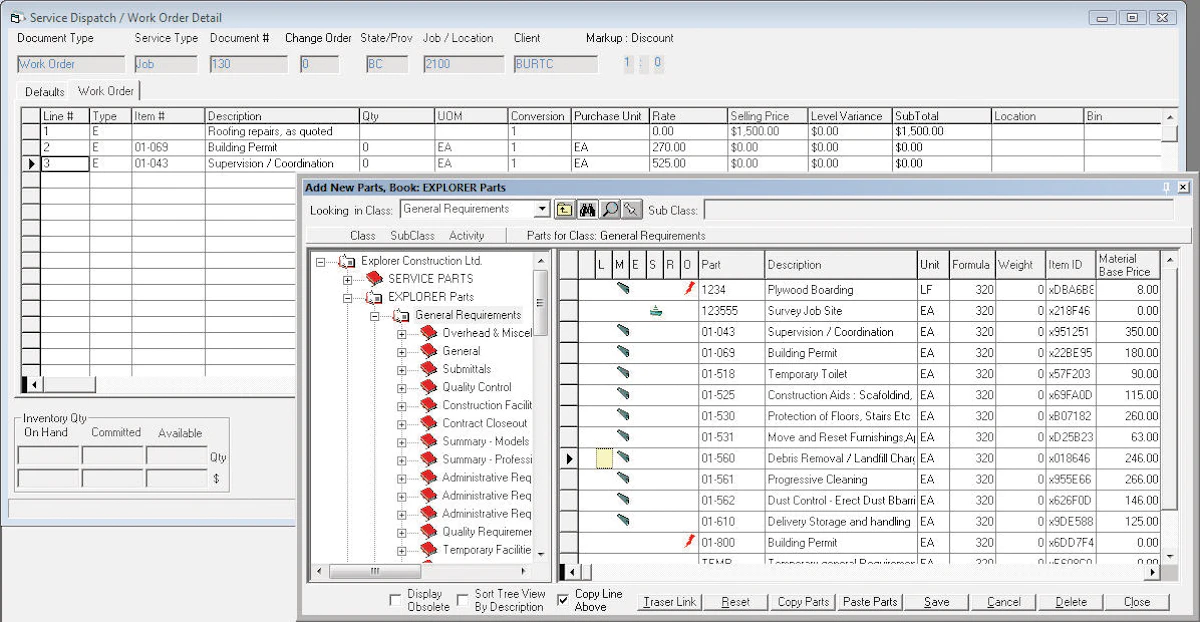Click the Activity tab label

(x=467, y=236)
